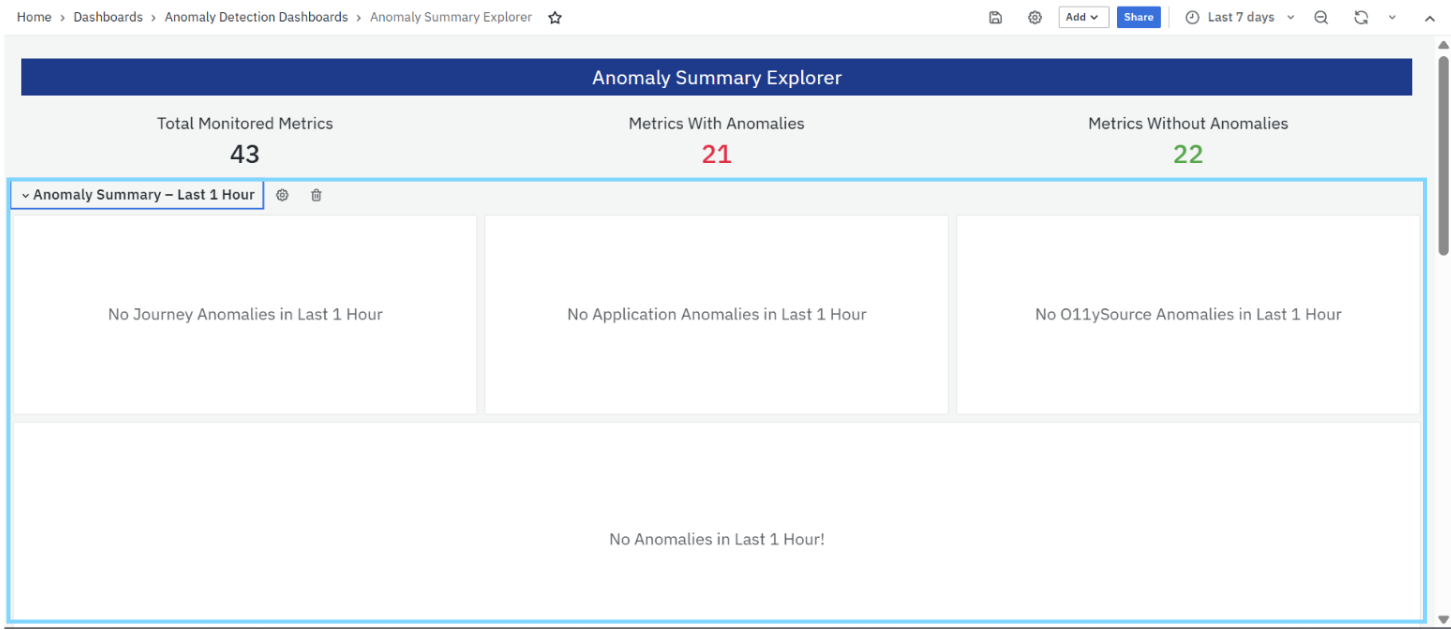Click the green value 22
Screen dimensions: 1451x630
(1188, 154)
